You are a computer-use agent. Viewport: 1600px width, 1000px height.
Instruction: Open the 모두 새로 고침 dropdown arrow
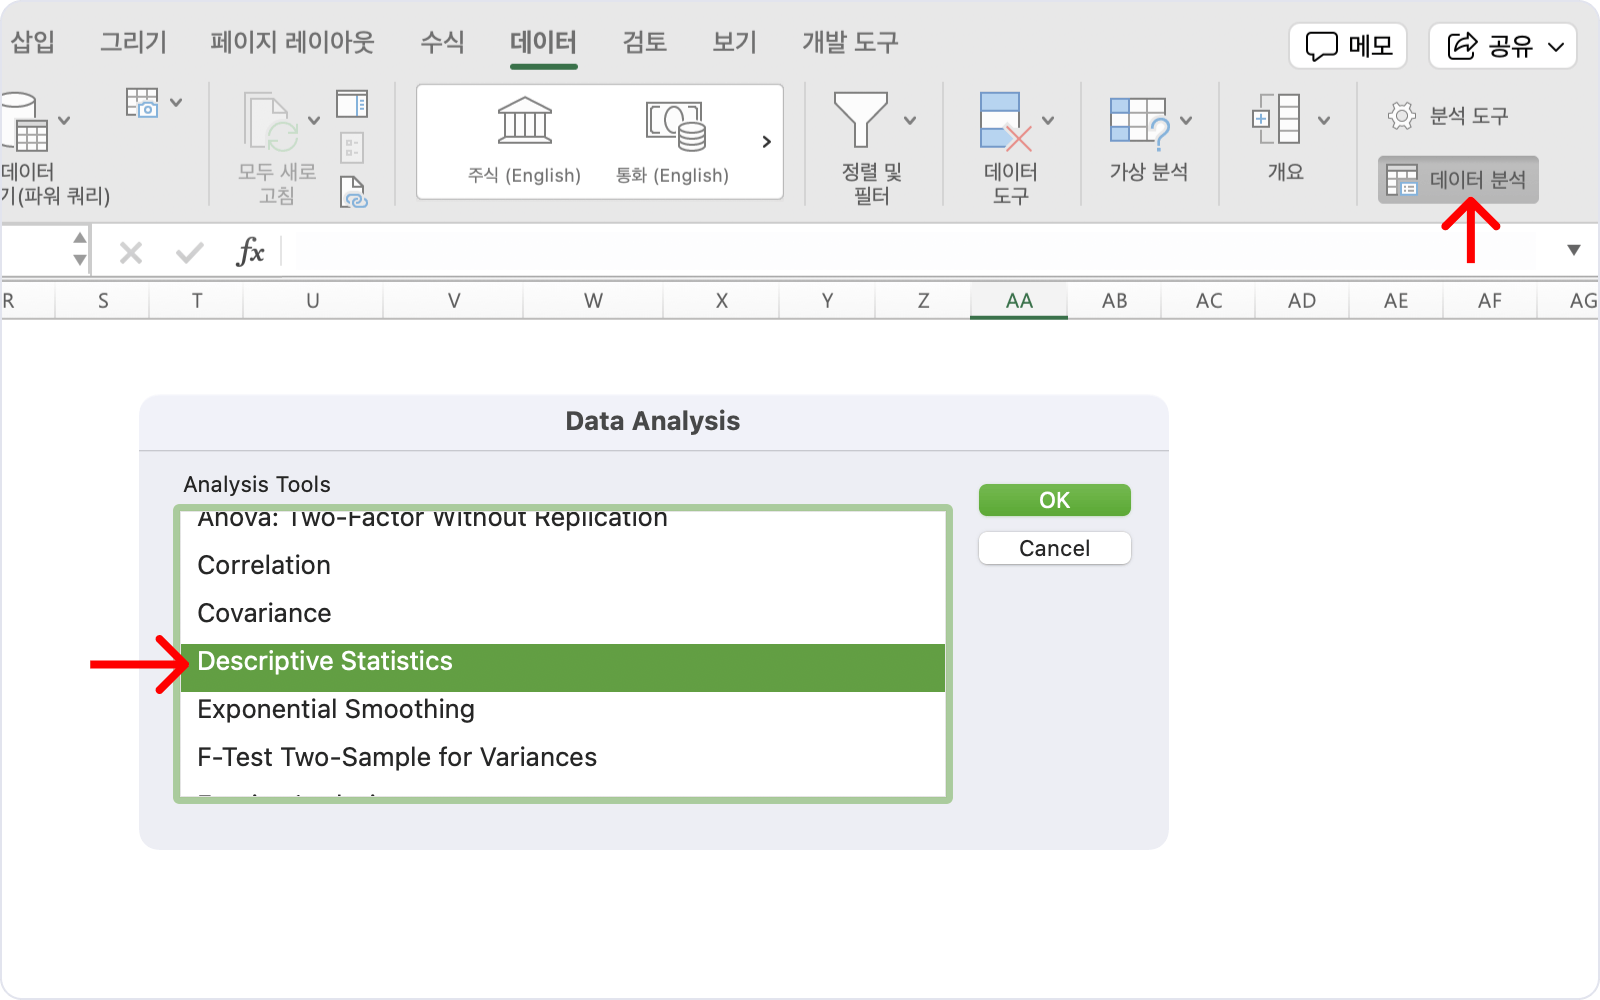[314, 121]
